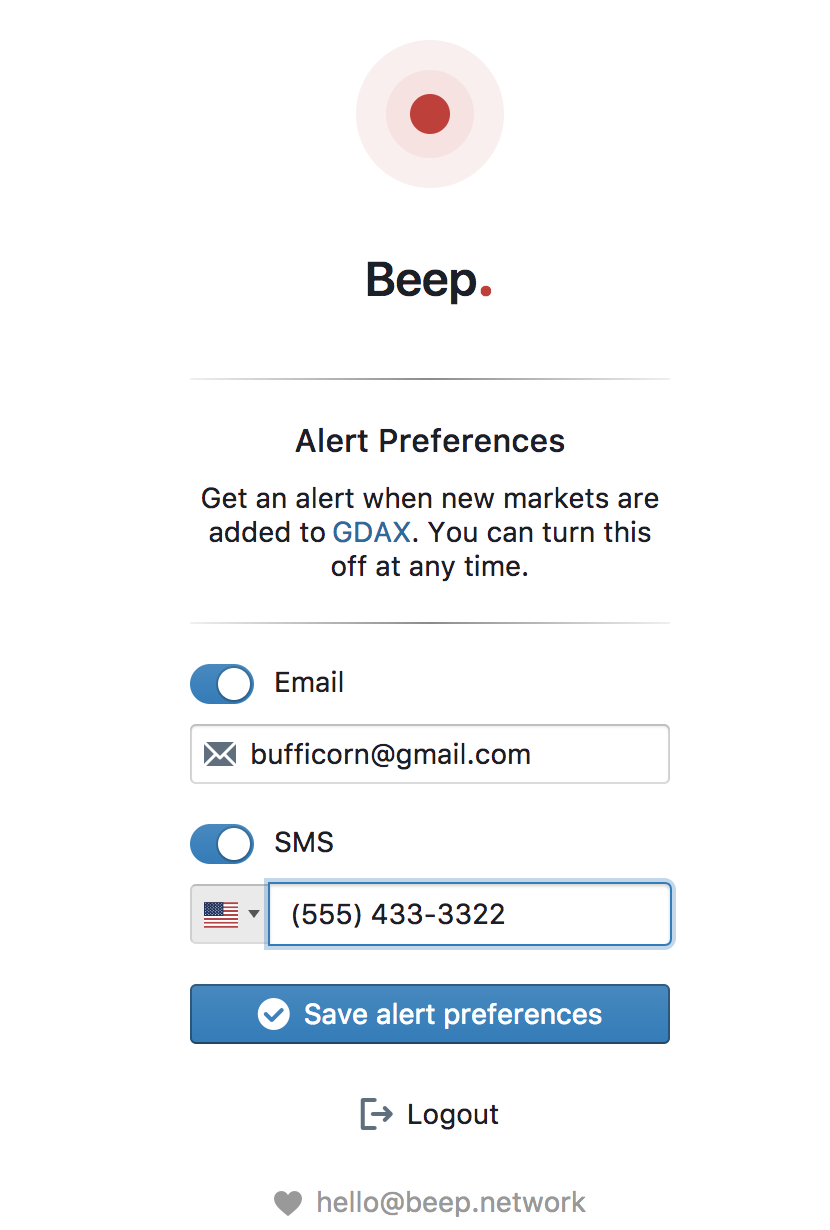Click the red Beep logo circle
The height and width of the screenshot is (1230, 830).
tap(430, 114)
